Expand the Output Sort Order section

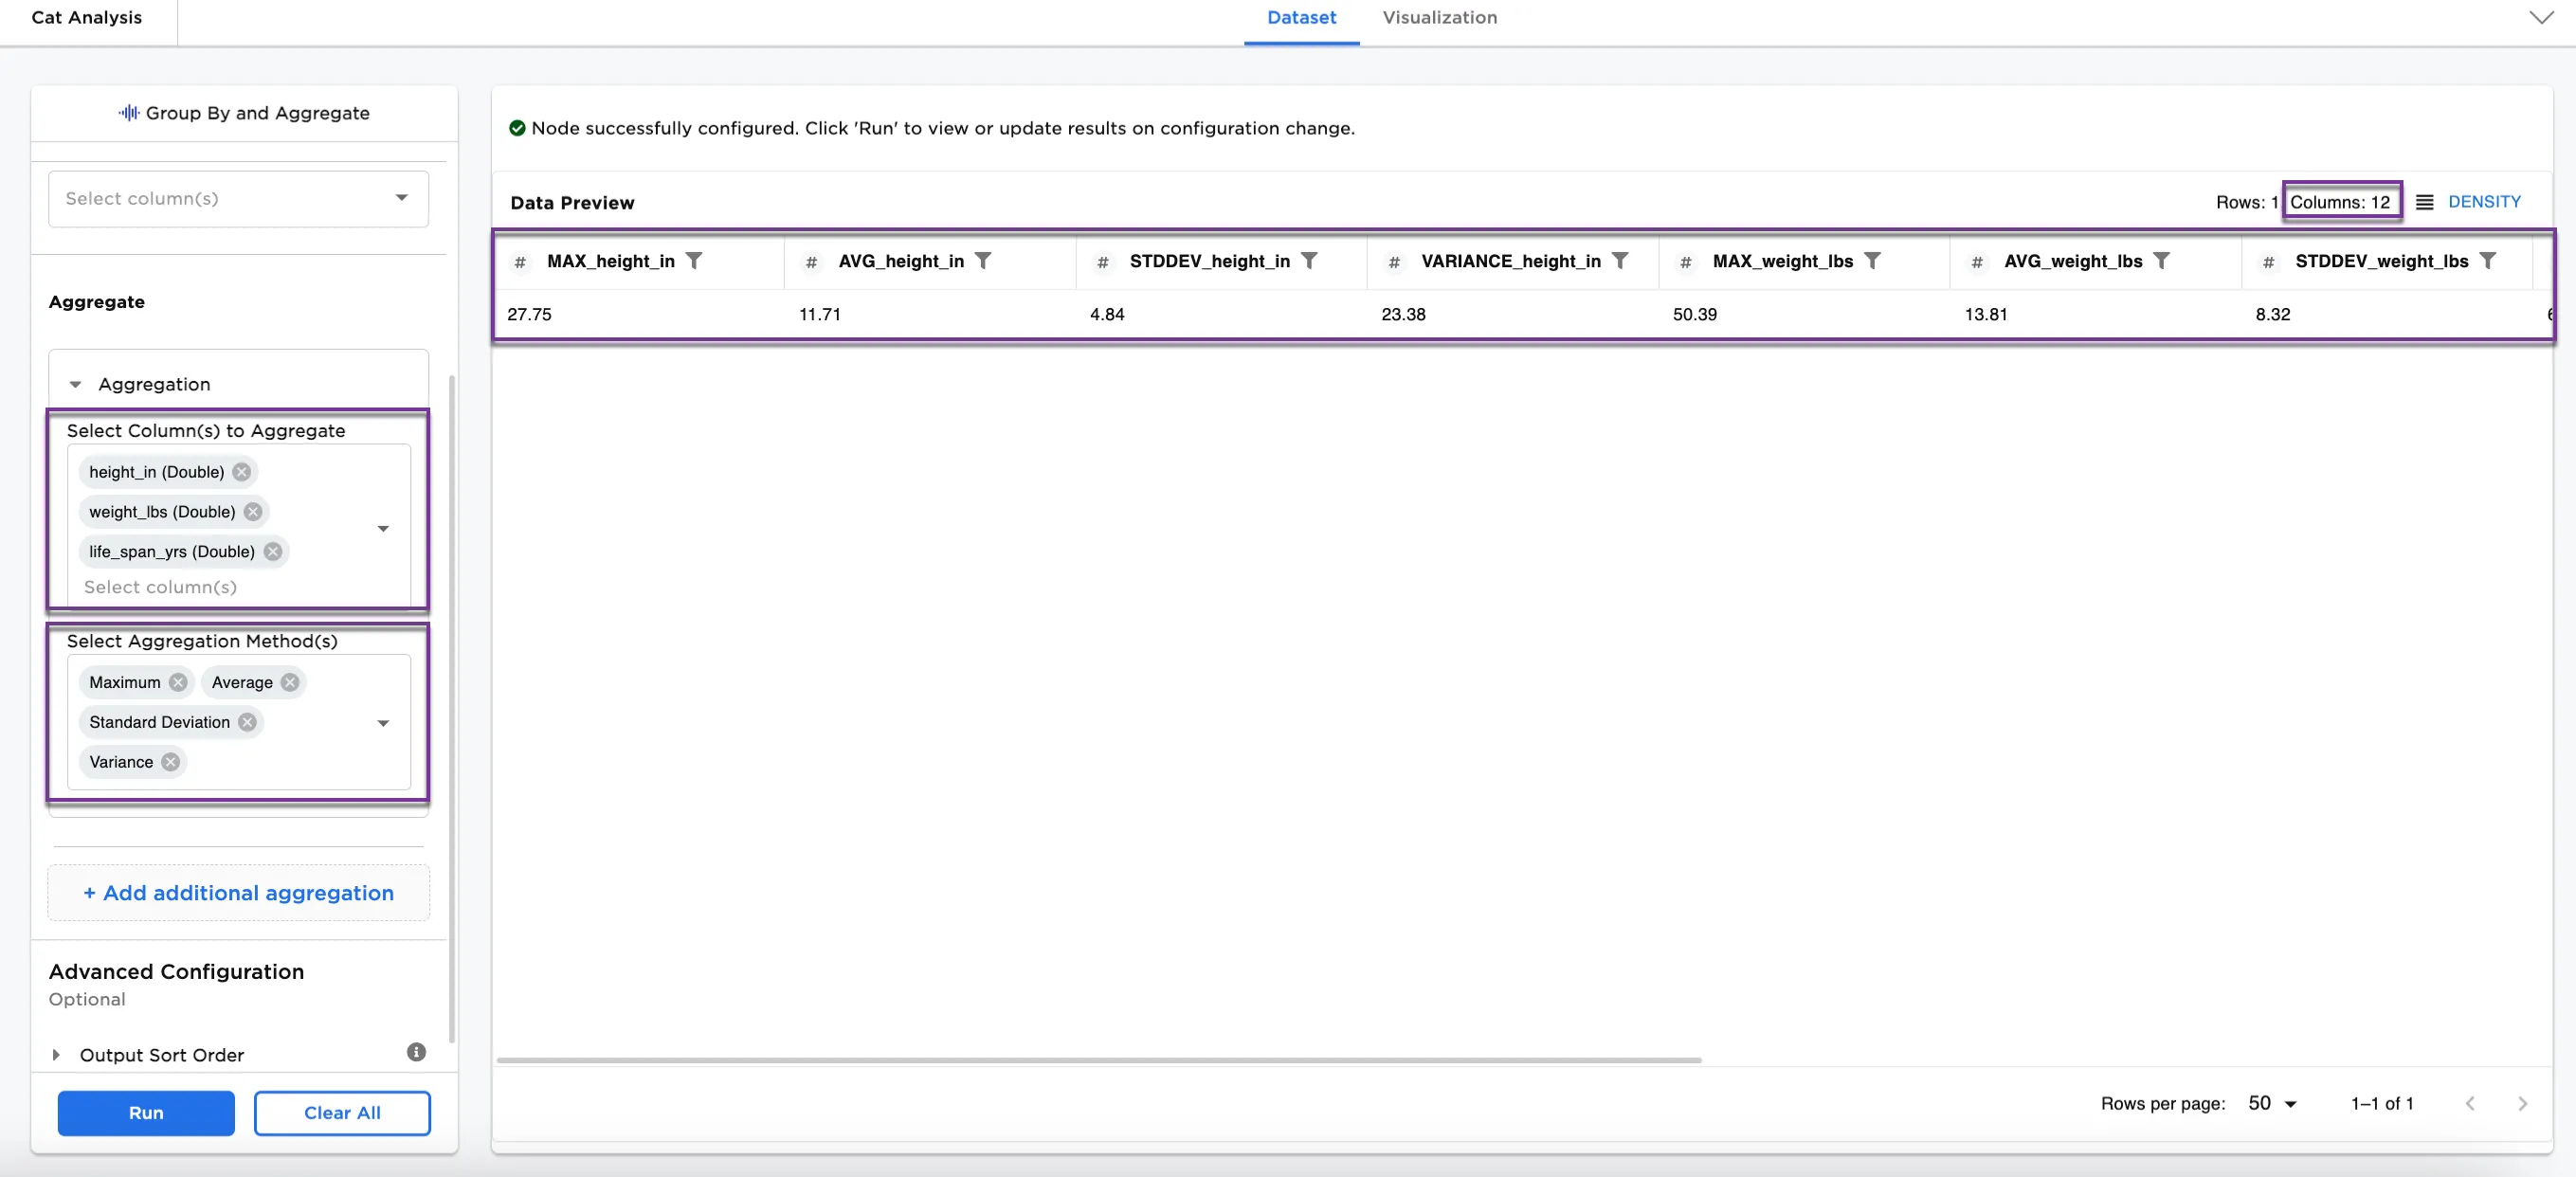tap(56, 1055)
